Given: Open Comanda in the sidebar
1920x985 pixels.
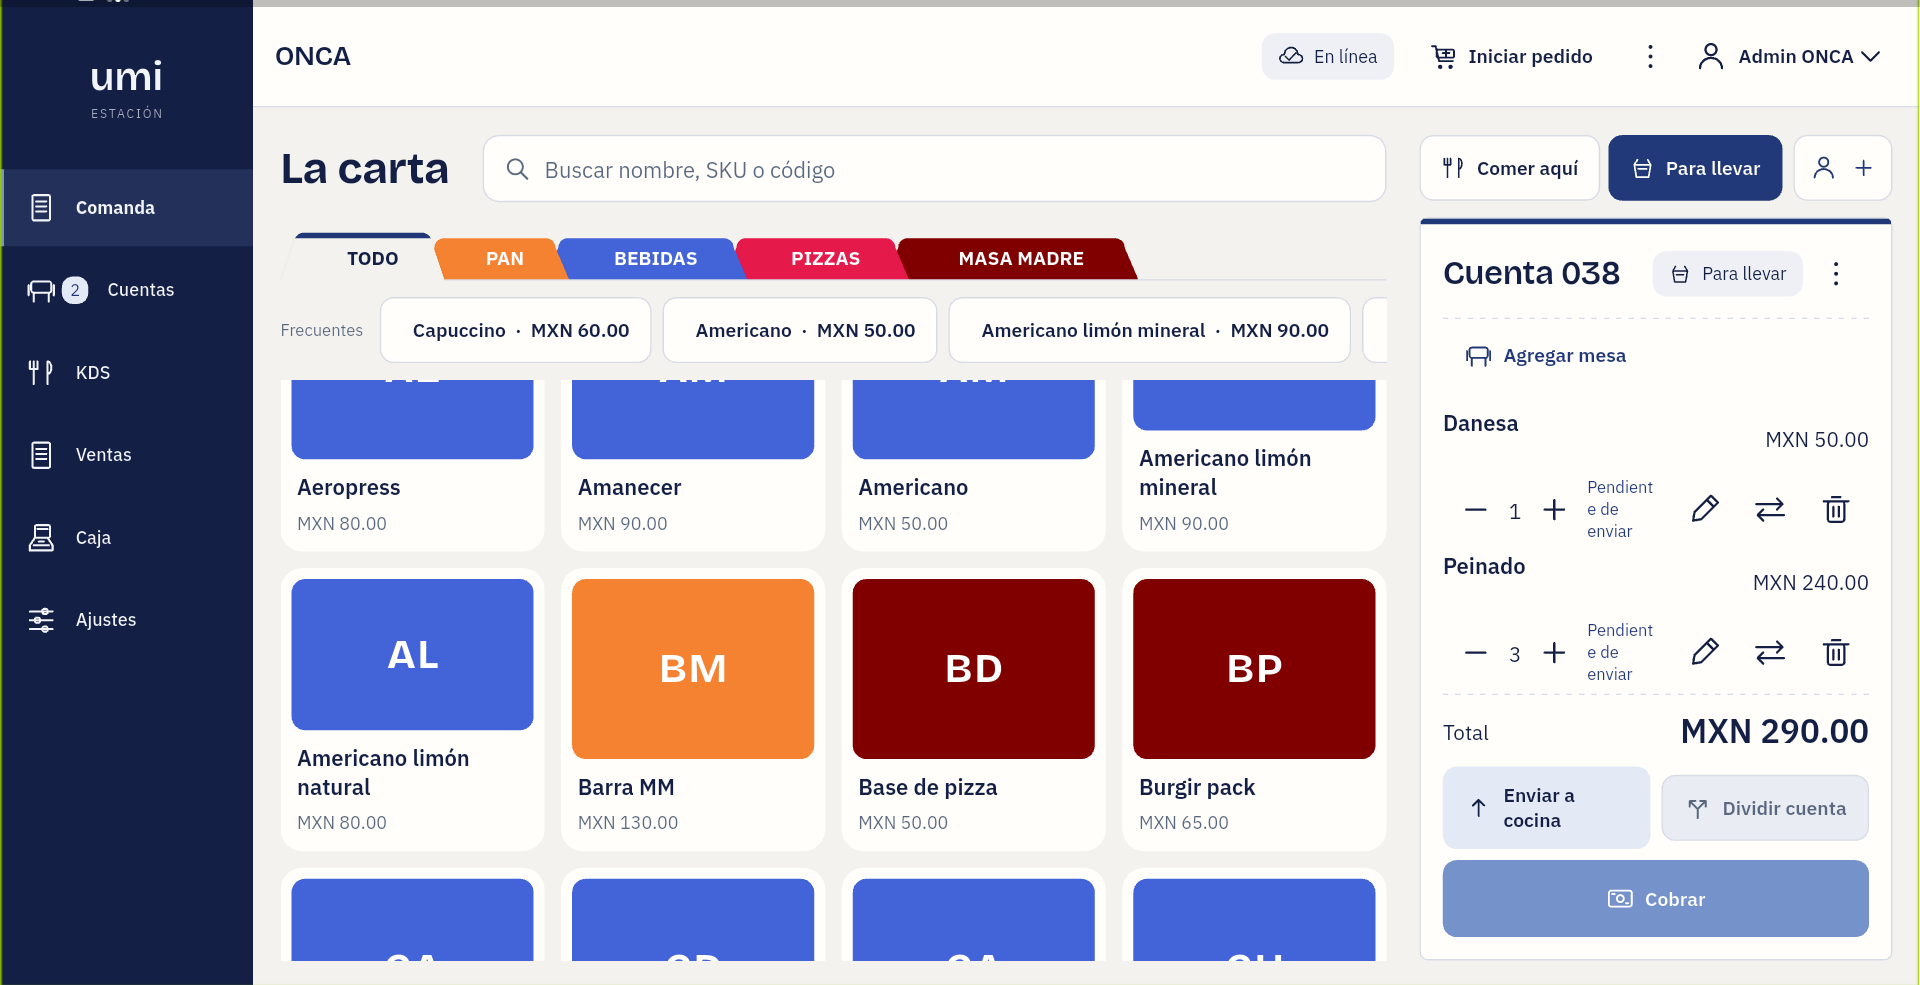Looking at the screenshot, I should (127, 208).
